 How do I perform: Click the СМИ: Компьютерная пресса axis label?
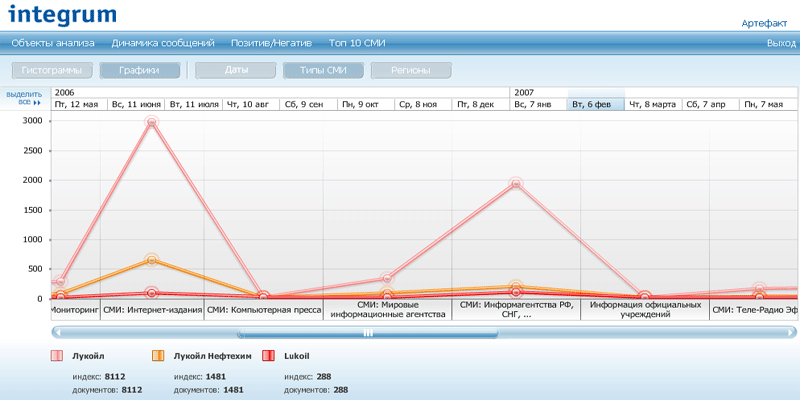(x=264, y=310)
